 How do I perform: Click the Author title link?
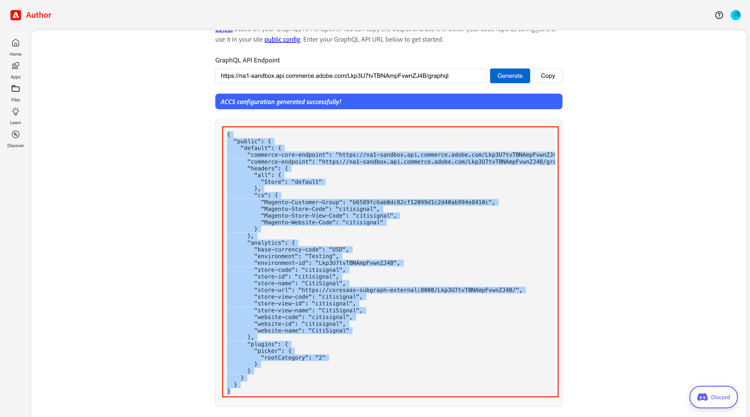(x=38, y=15)
